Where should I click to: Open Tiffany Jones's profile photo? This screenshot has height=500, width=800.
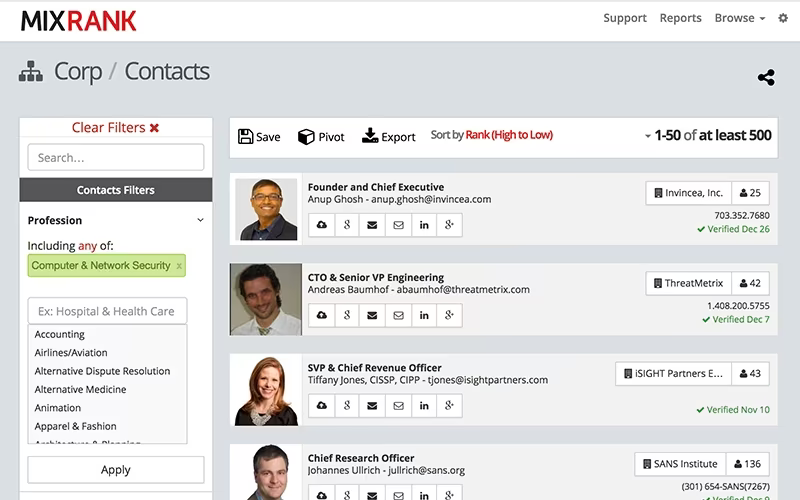click(266, 390)
